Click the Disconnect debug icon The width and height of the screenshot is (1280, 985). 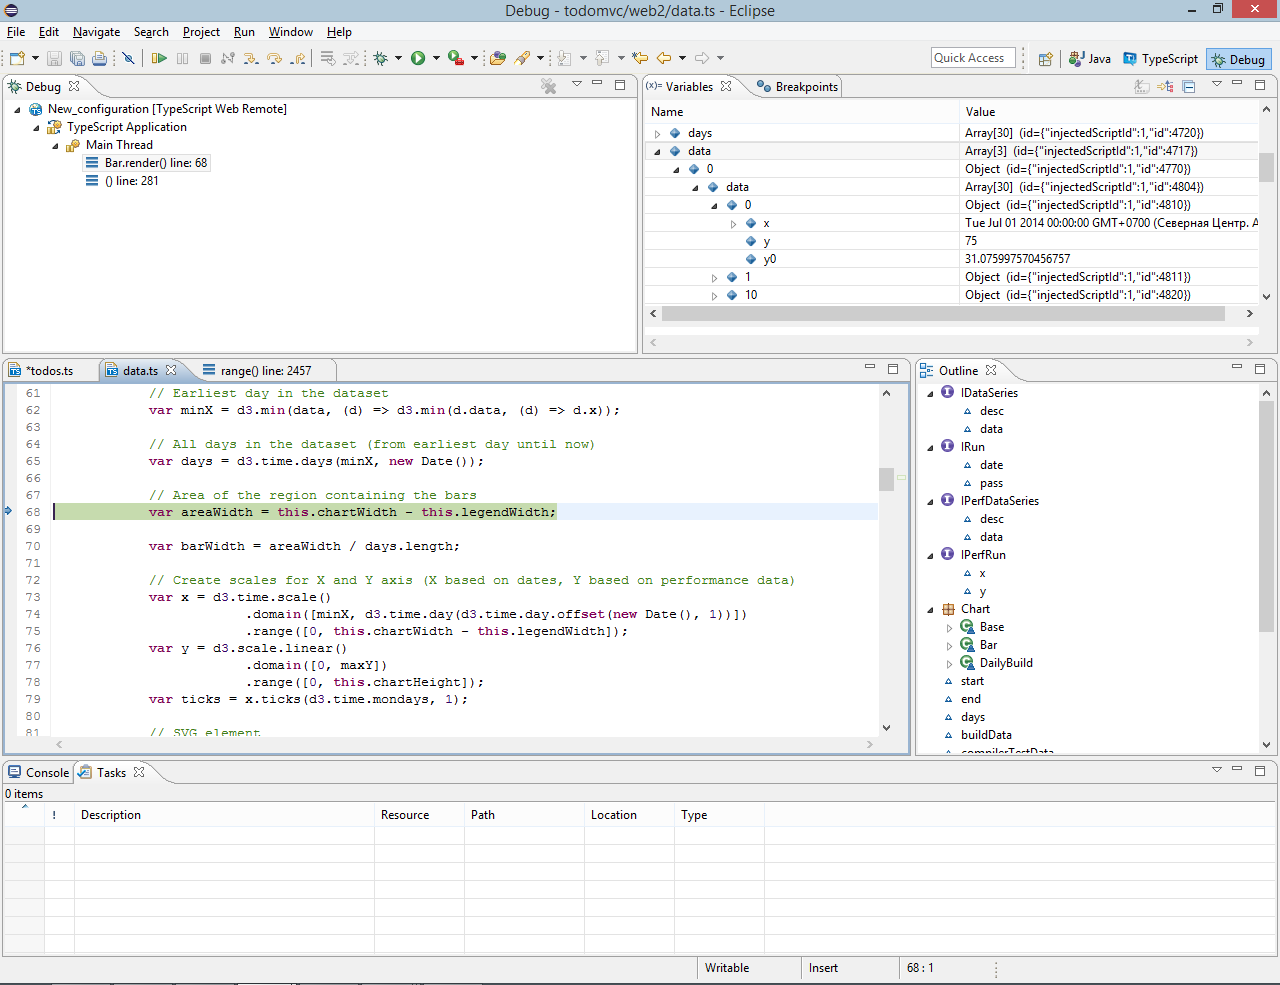click(x=228, y=58)
